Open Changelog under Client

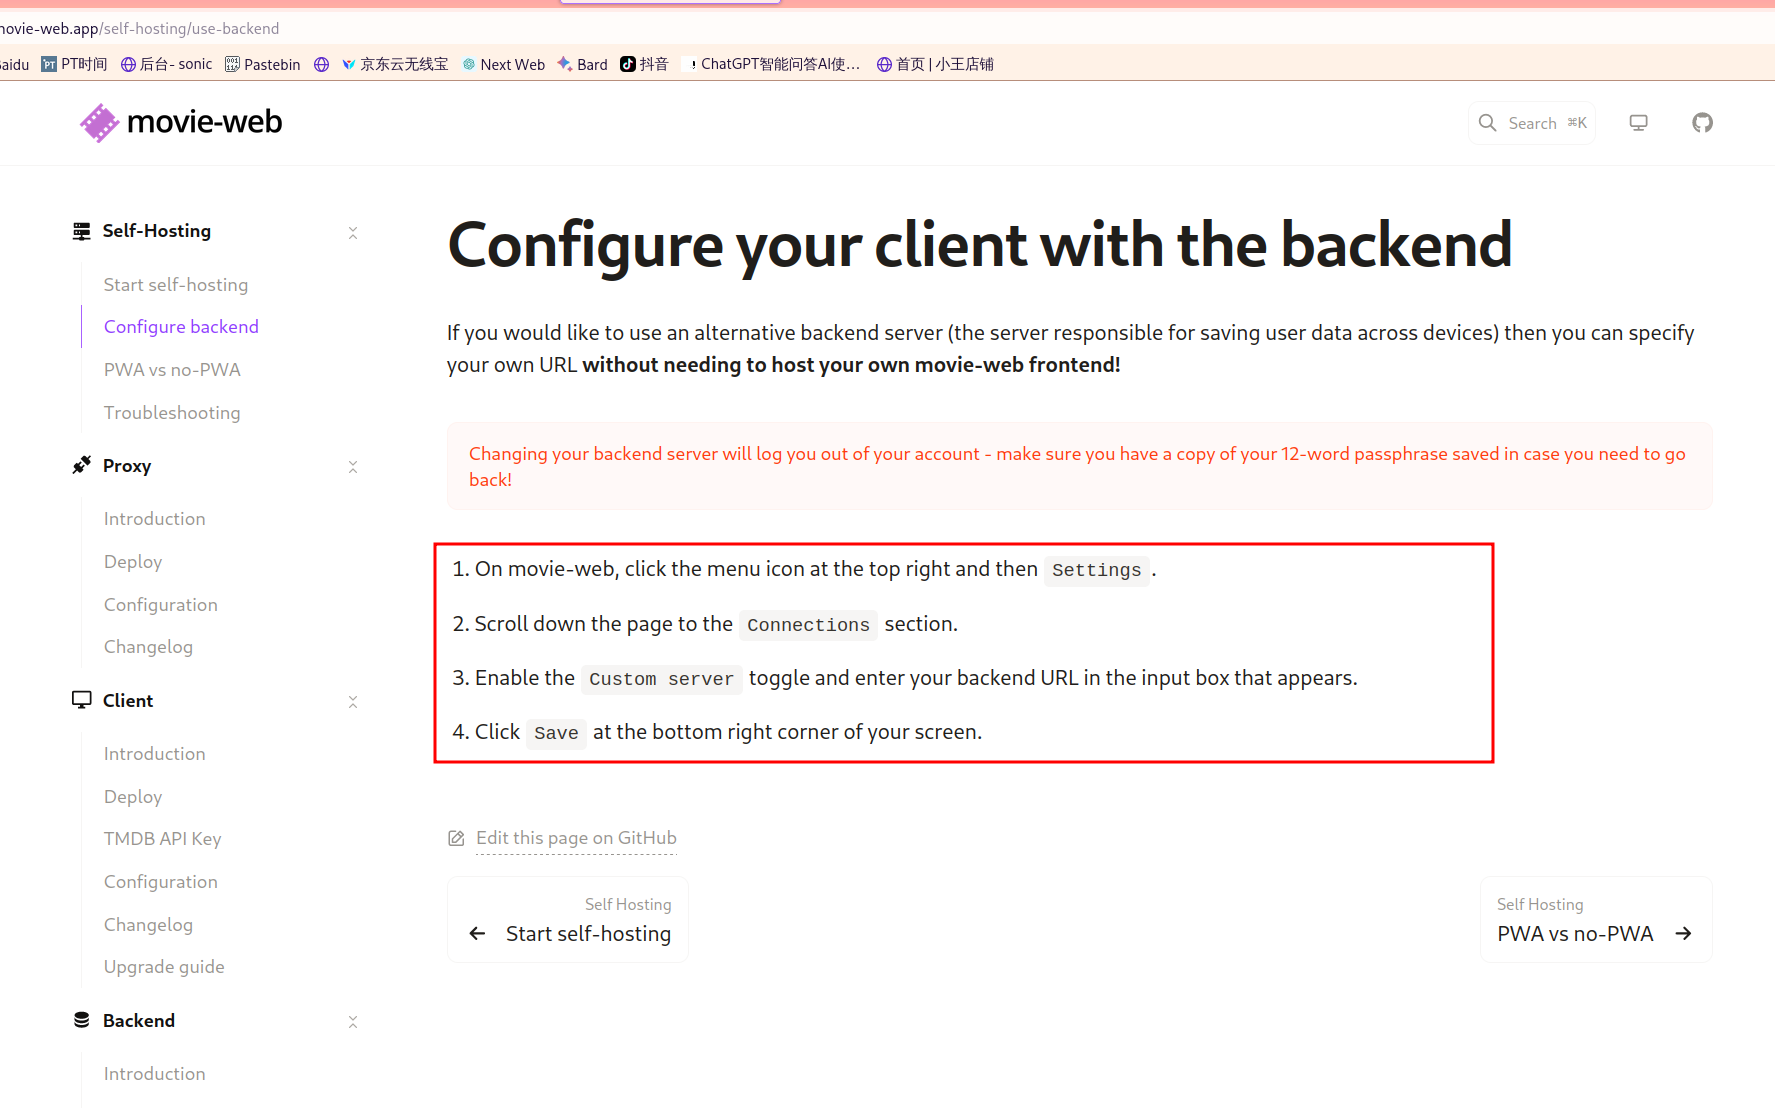coord(148,925)
